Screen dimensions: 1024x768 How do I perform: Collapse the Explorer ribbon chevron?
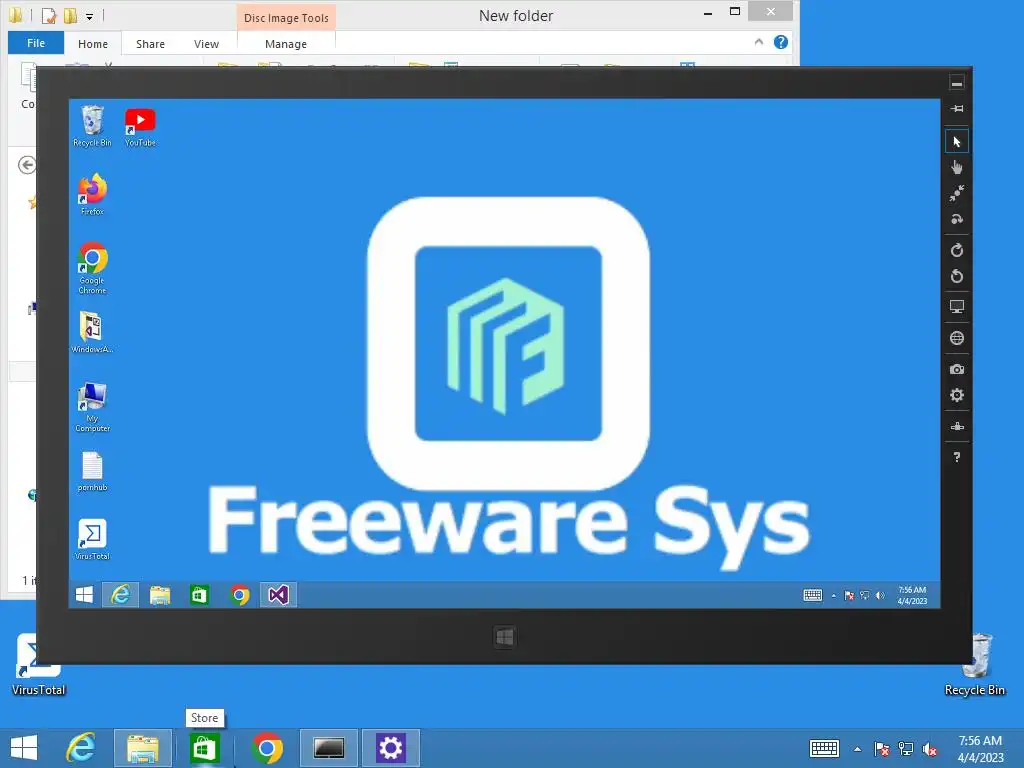point(758,42)
